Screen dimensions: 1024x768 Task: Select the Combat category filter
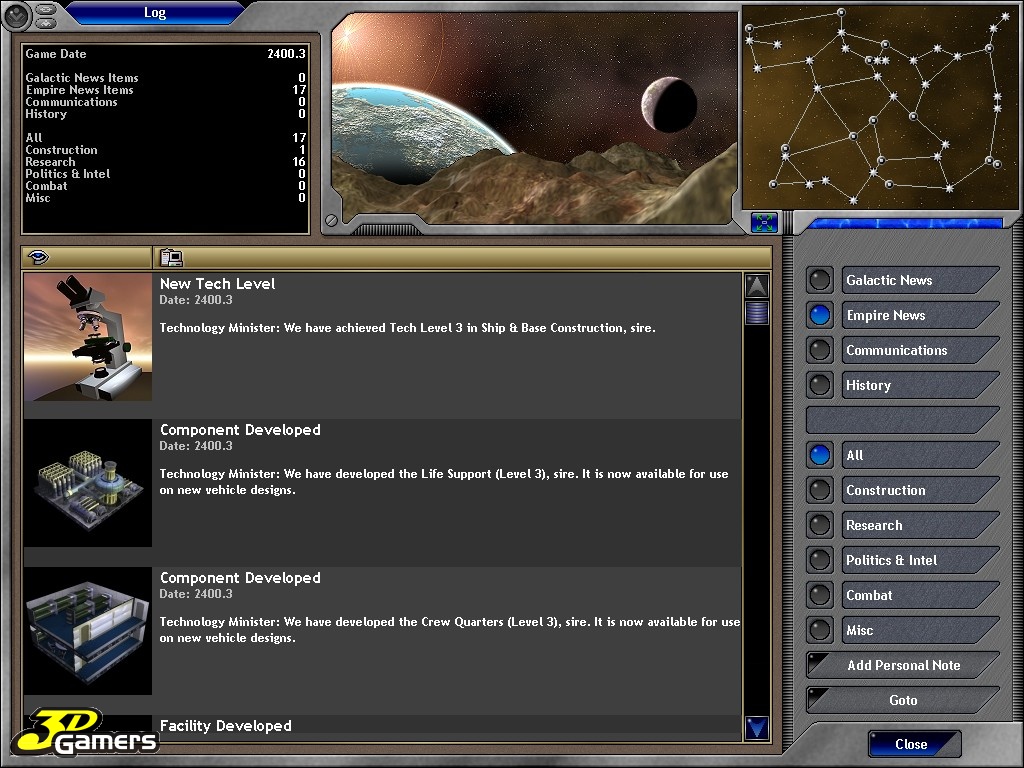coord(918,595)
